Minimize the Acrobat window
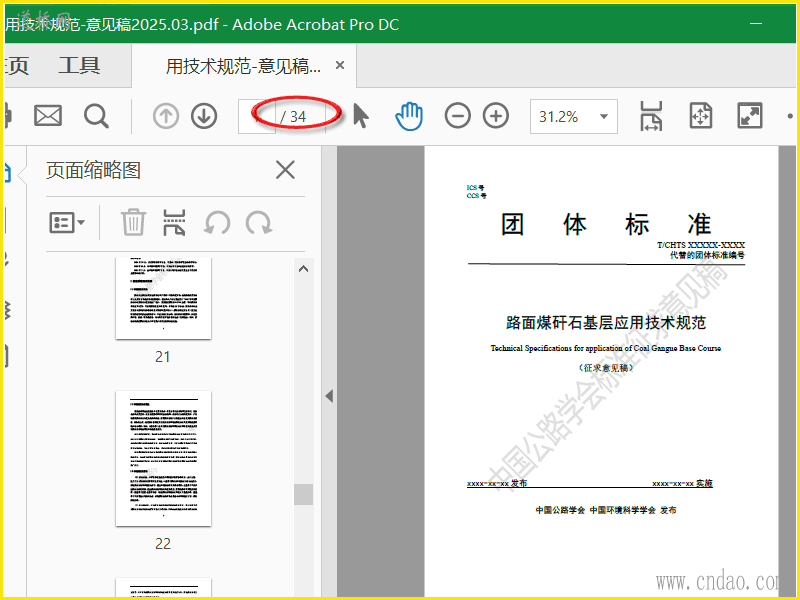Screen dimensions: 800x600 pyautogui.click(x=756, y=23)
